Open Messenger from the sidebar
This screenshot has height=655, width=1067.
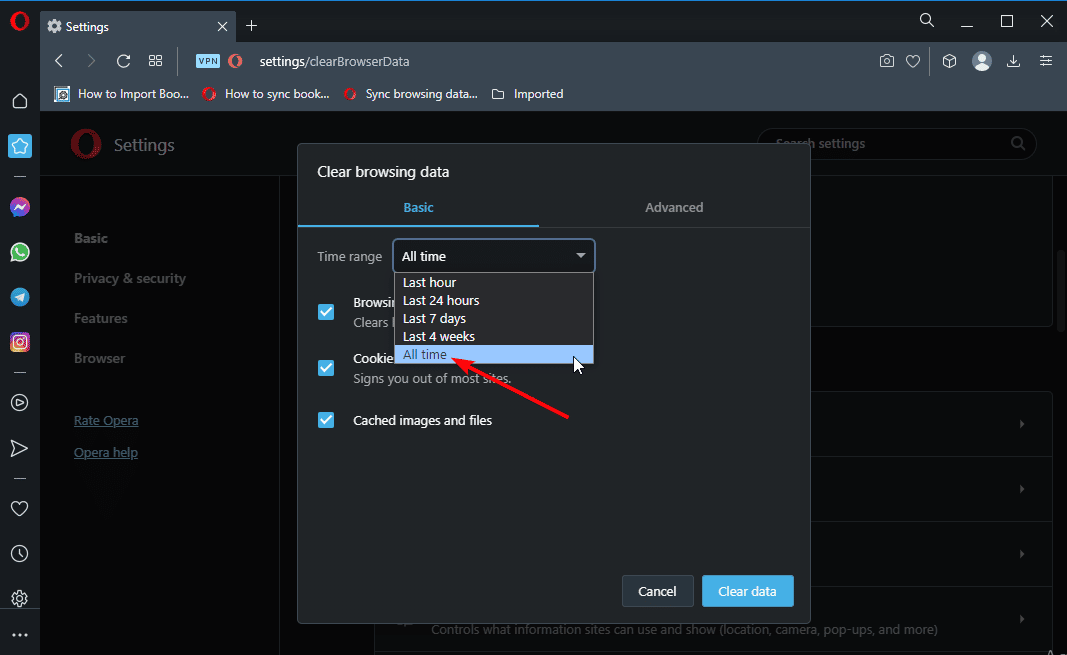(x=20, y=207)
